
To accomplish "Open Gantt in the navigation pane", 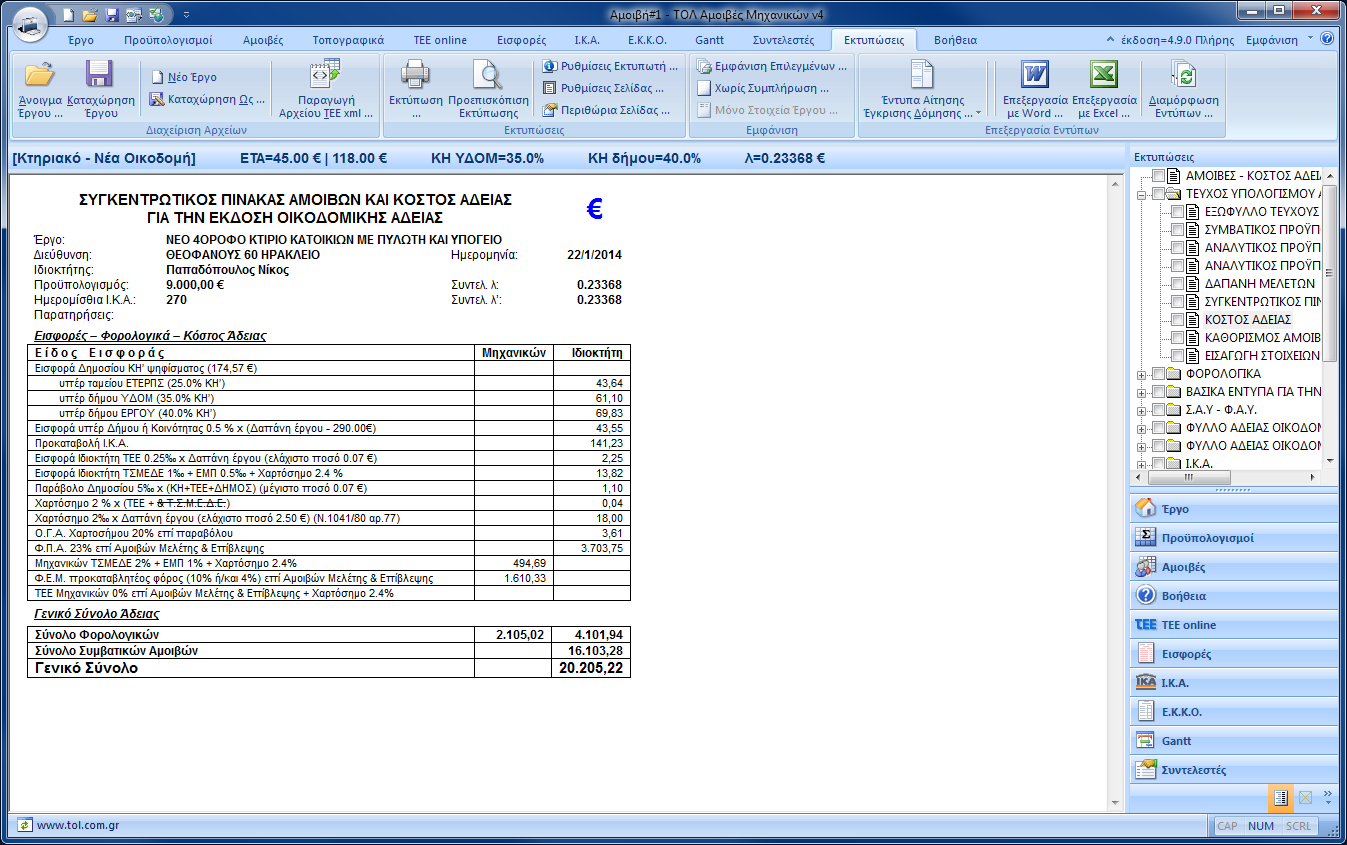I will coord(1232,741).
